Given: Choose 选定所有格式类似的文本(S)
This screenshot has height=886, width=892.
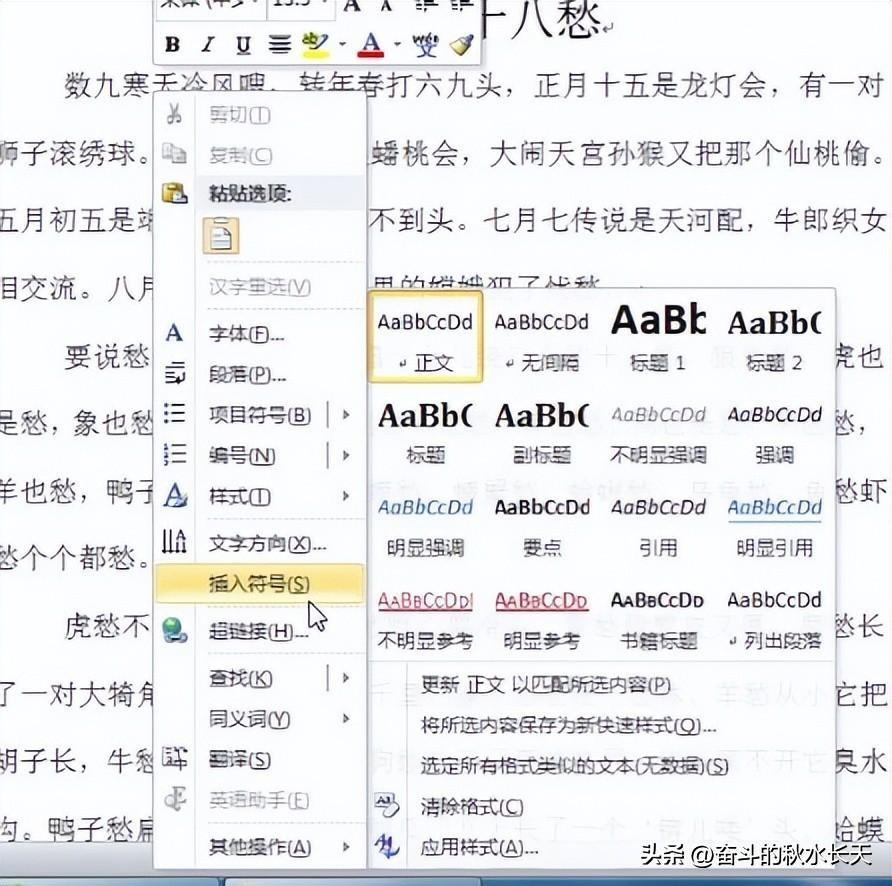Looking at the screenshot, I should point(574,766).
